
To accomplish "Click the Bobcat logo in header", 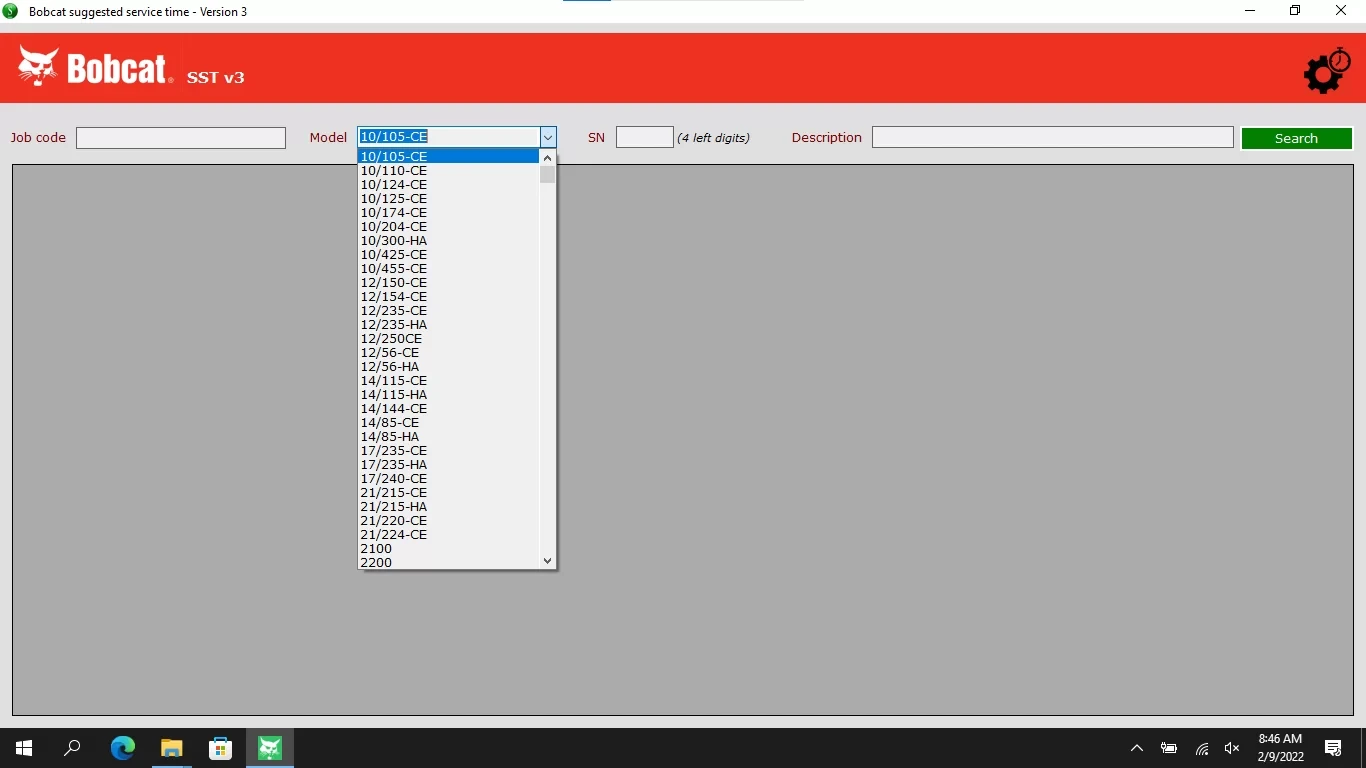I will point(95,68).
